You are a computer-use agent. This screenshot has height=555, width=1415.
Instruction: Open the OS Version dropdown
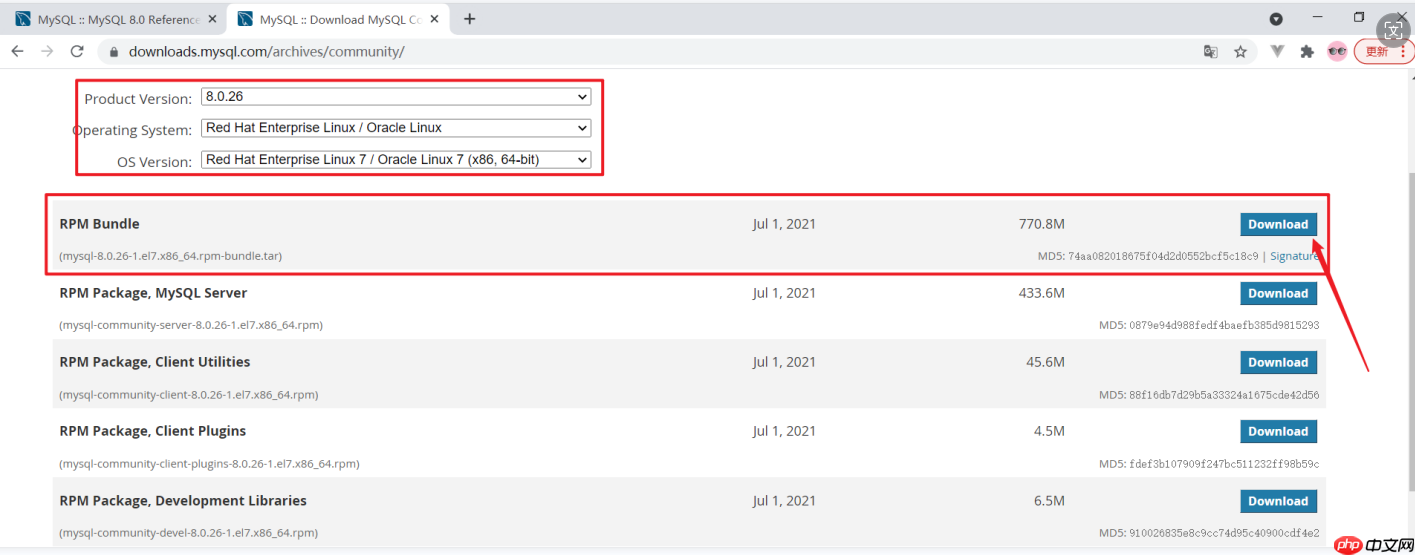[x=396, y=159]
